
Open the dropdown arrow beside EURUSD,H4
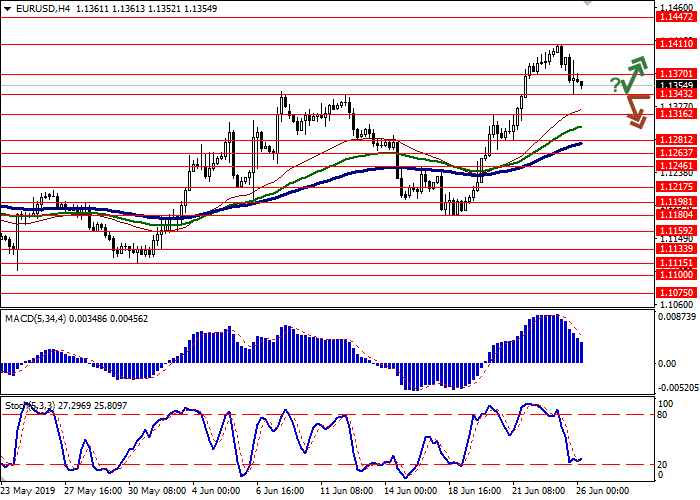5,8
